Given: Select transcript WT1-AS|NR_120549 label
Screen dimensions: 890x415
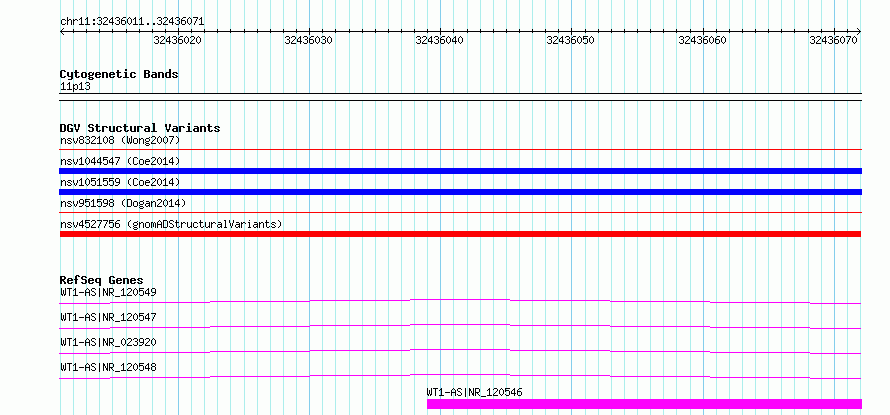Looking at the screenshot, I should pyautogui.click(x=108, y=292).
